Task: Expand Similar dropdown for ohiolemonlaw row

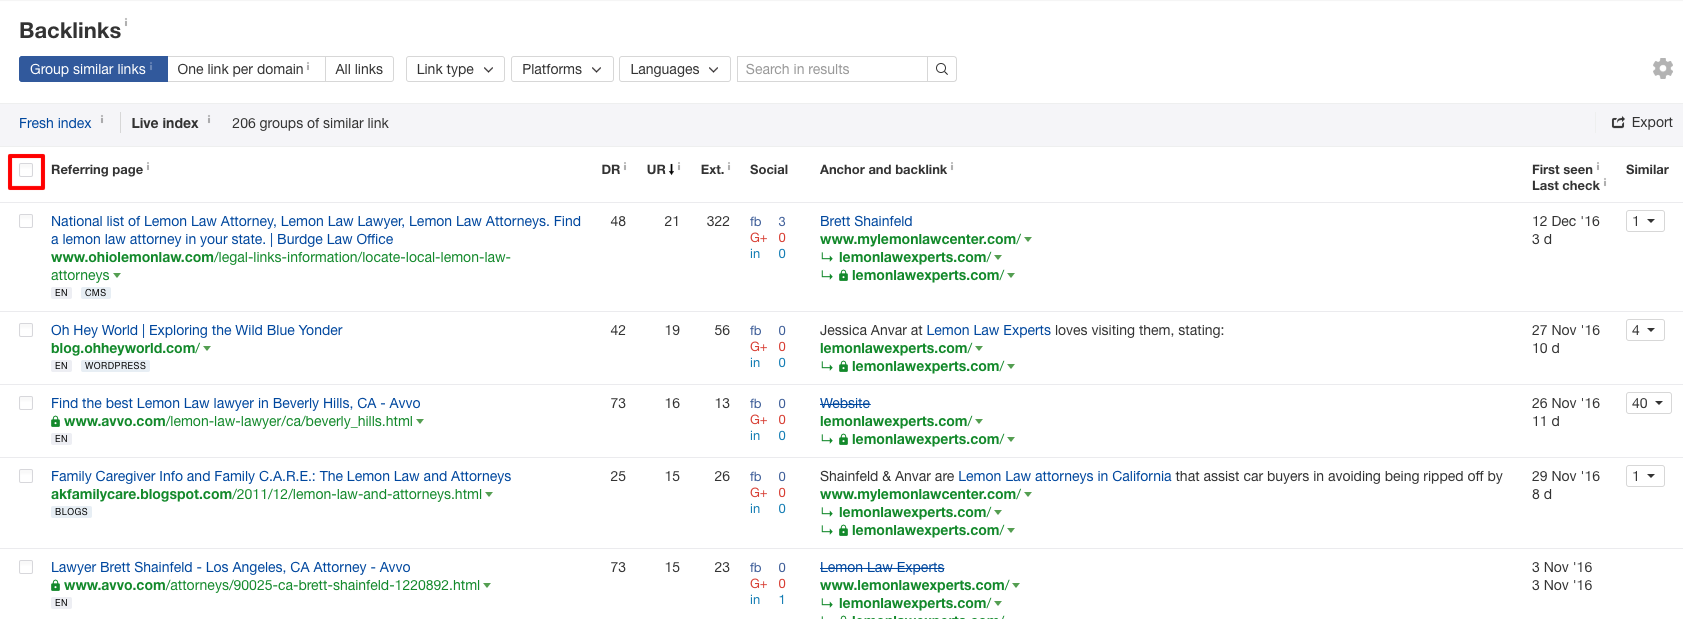Action: (1645, 221)
